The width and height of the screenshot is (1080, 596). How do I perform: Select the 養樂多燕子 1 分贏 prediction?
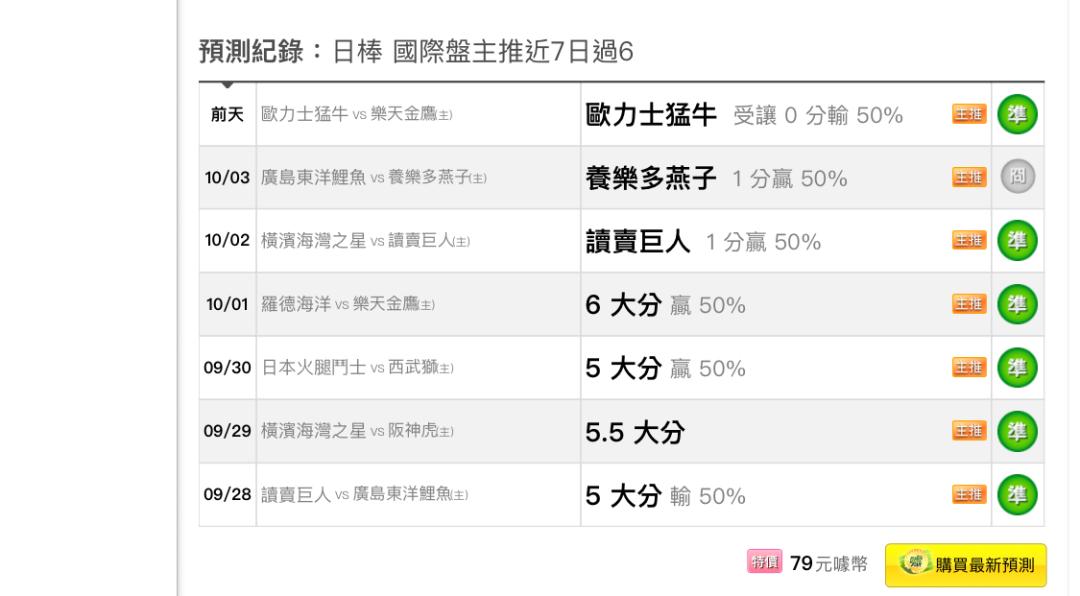716,178
